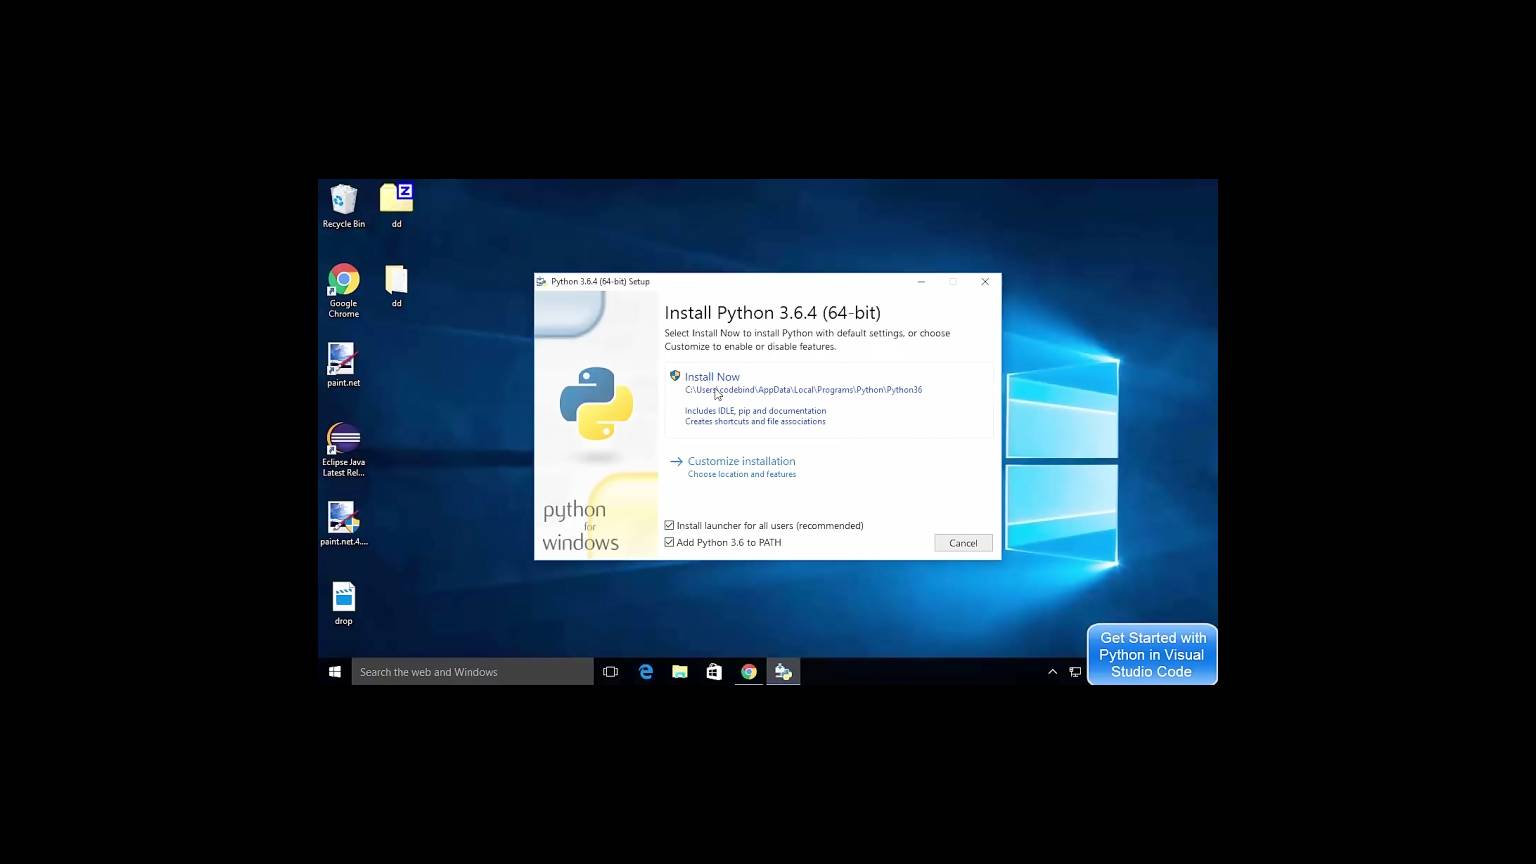The image size is (1536, 864).
Task: Select the plain dd folder icon
Action: [x=396, y=286]
